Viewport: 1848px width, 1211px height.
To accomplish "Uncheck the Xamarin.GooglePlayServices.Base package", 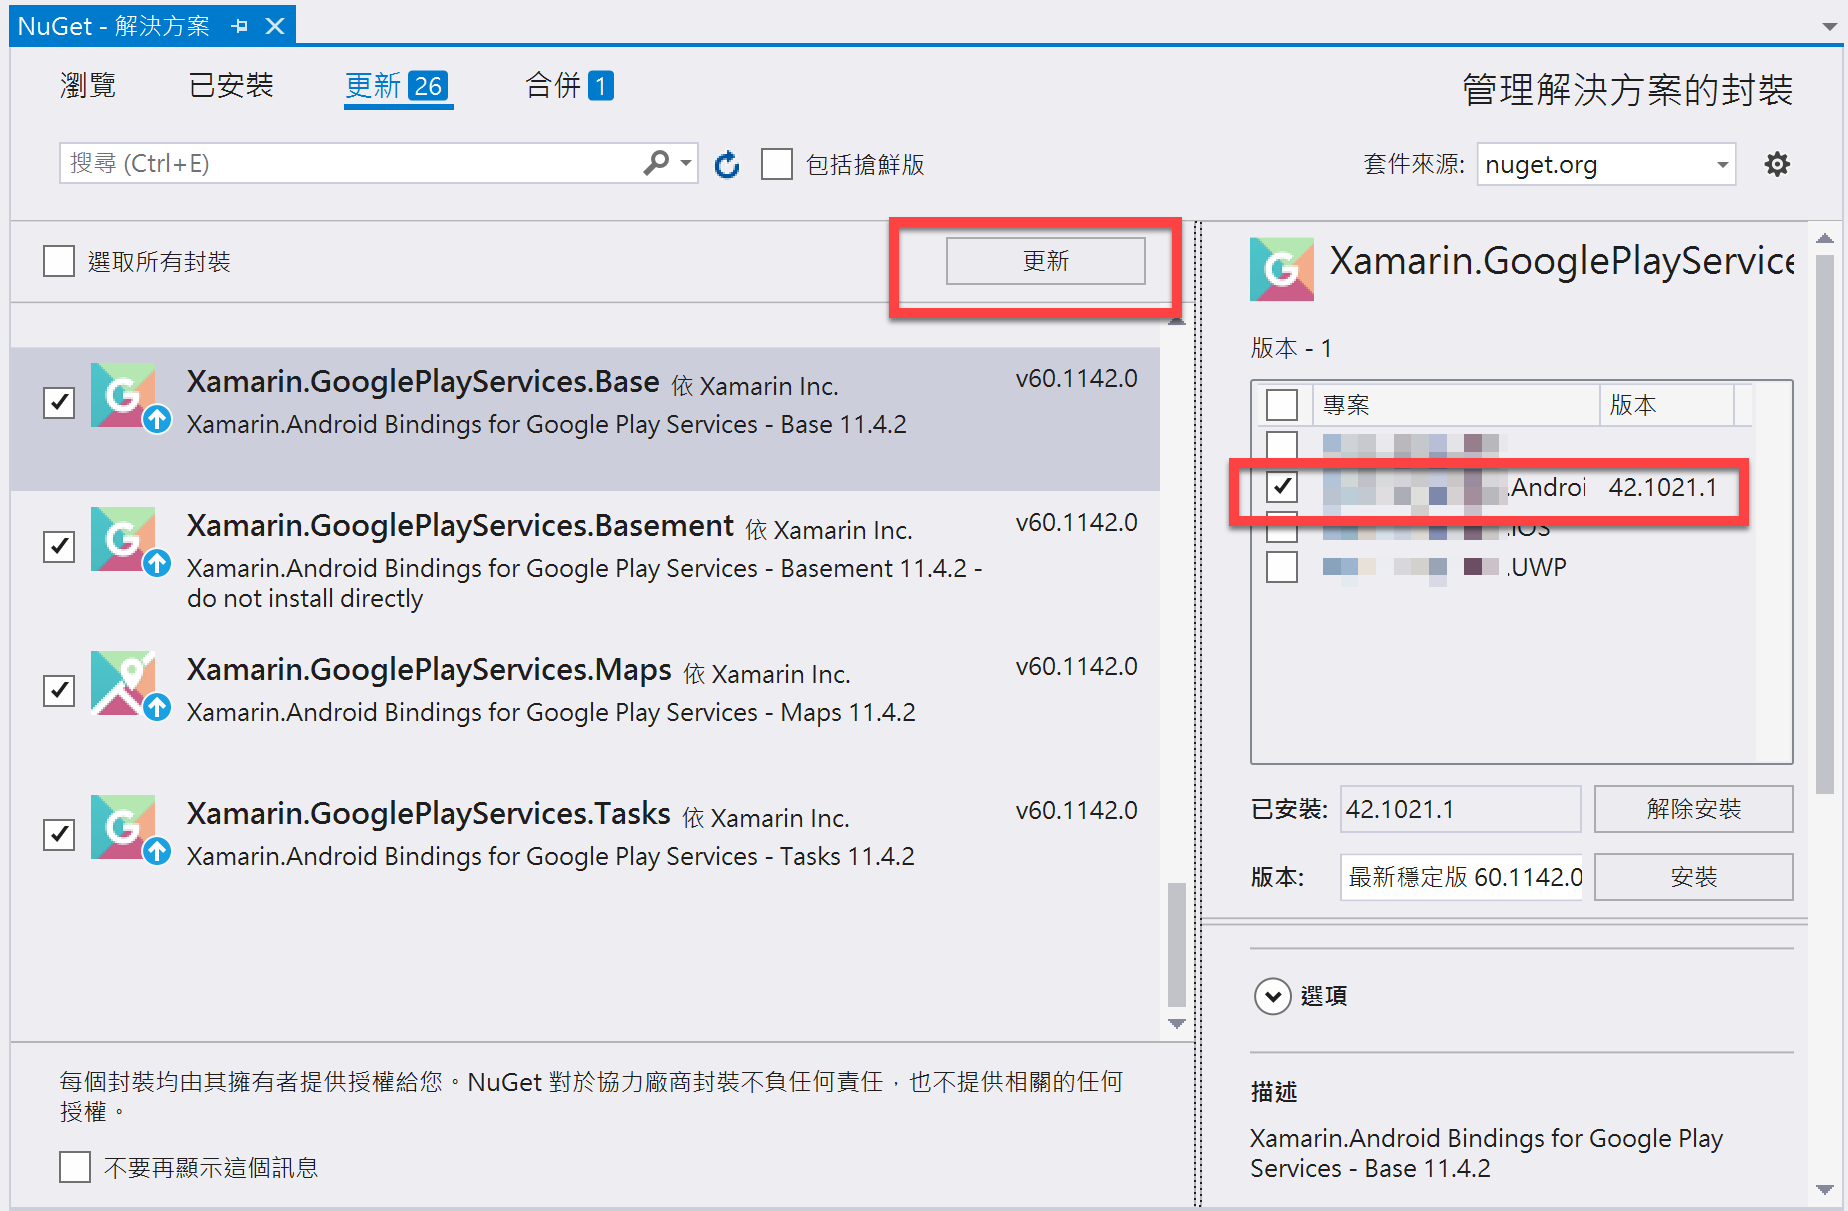I will point(59,402).
